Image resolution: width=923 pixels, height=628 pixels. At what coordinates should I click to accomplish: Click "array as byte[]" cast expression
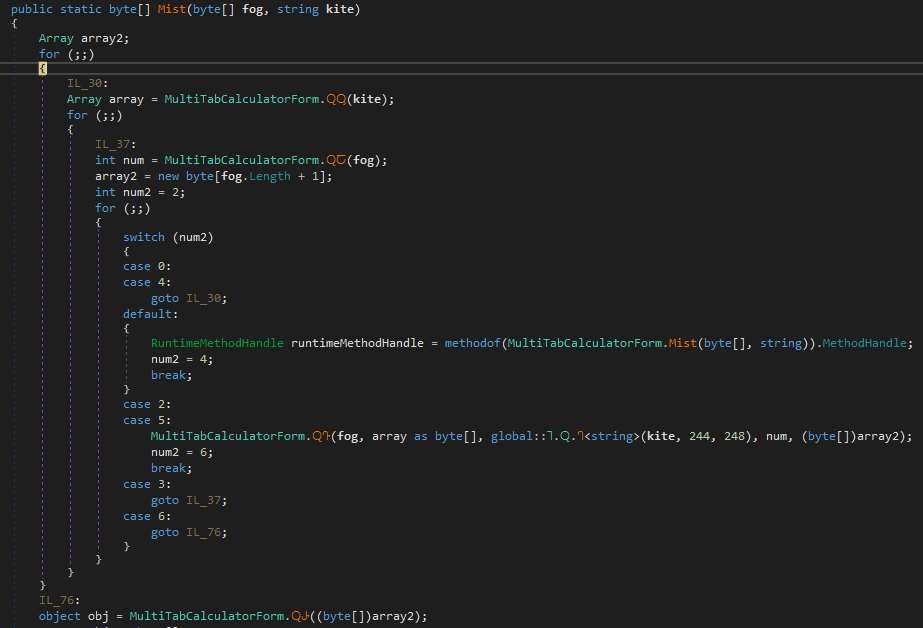[x=424, y=436]
